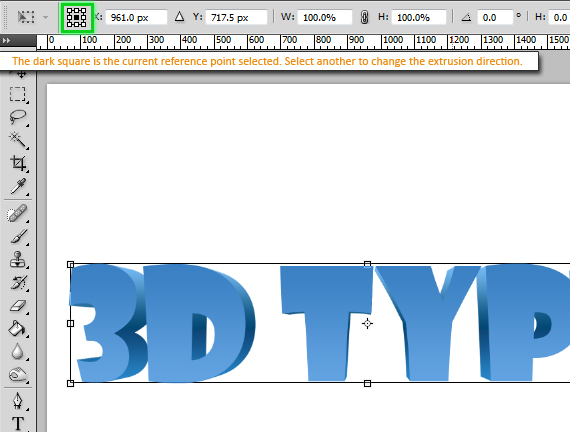The width and height of the screenshot is (570, 432).
Task: Toggle the maintain aspect ratio chain link
Action: (x=365, y=17)
